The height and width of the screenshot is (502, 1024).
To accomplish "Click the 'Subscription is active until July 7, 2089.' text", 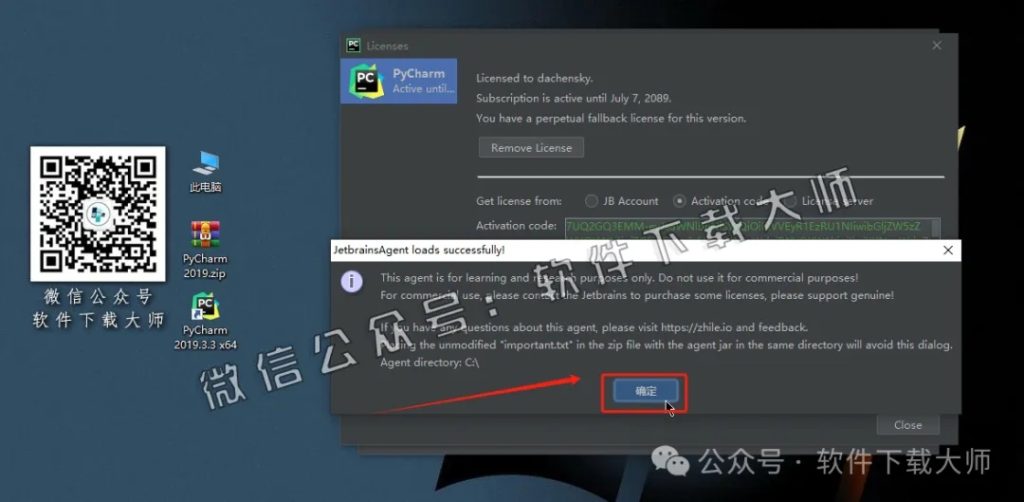I will point(573,99).
